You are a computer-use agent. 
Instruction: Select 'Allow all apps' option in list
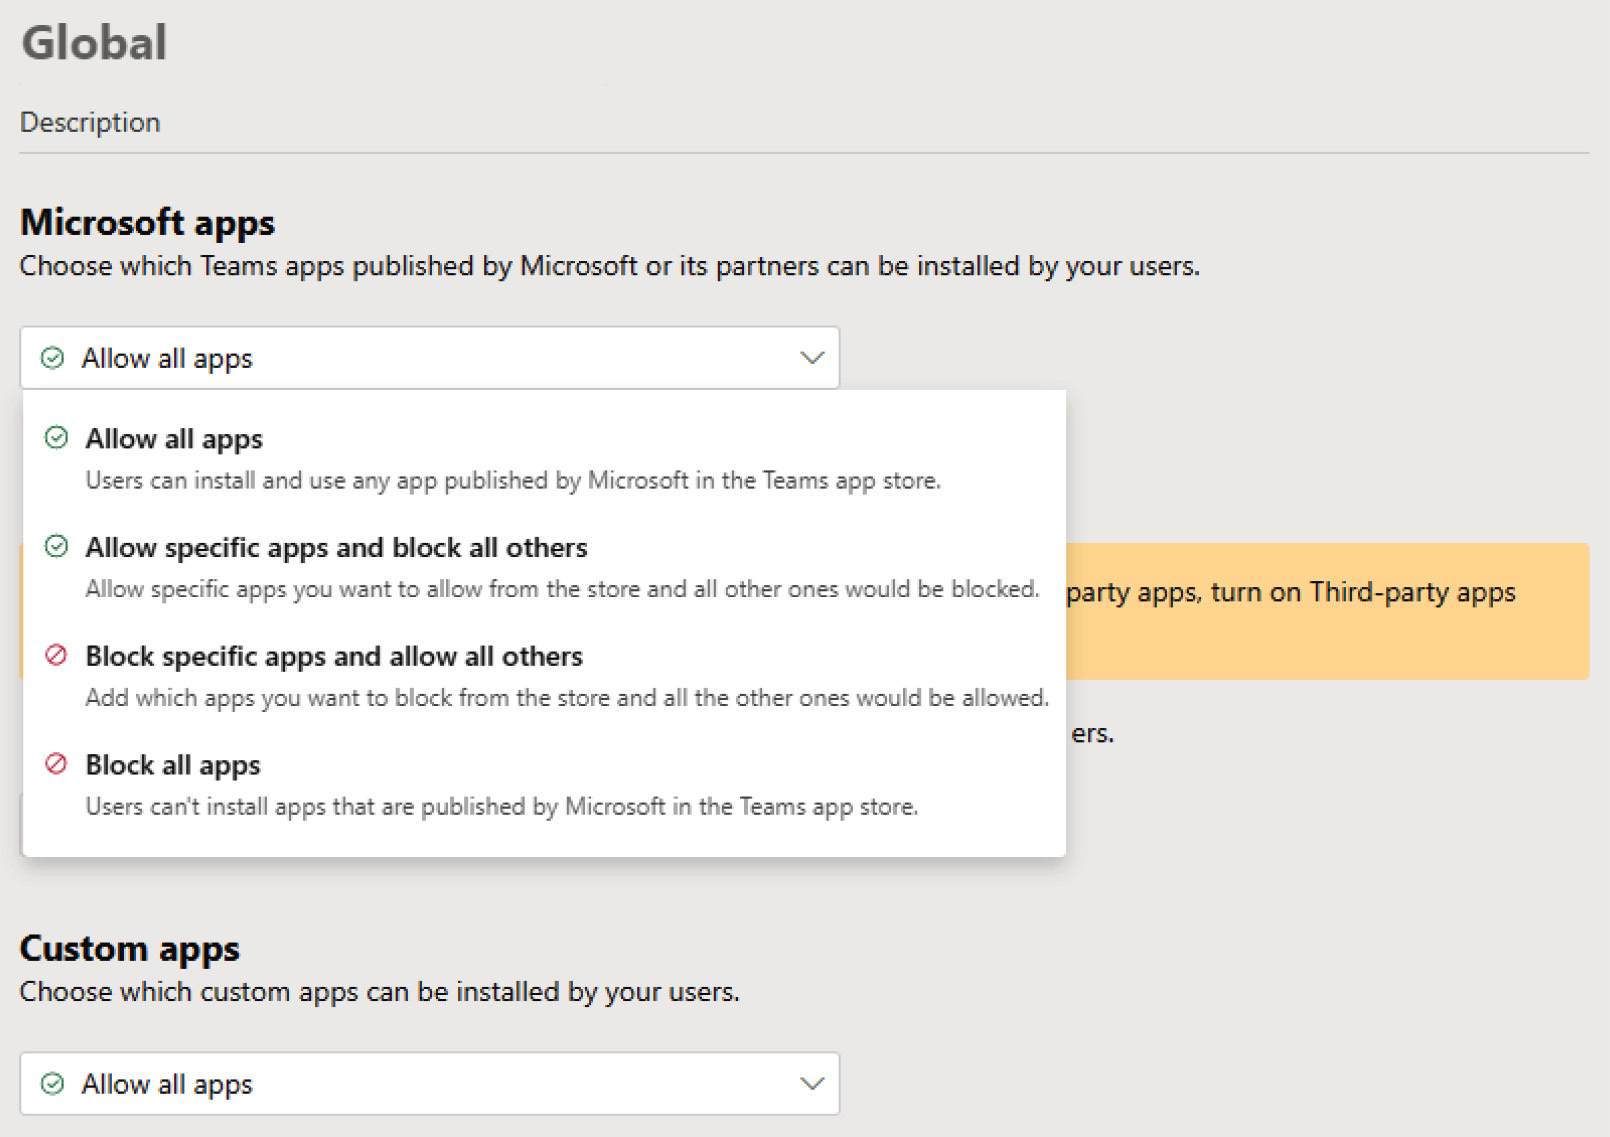click(544, 458)
